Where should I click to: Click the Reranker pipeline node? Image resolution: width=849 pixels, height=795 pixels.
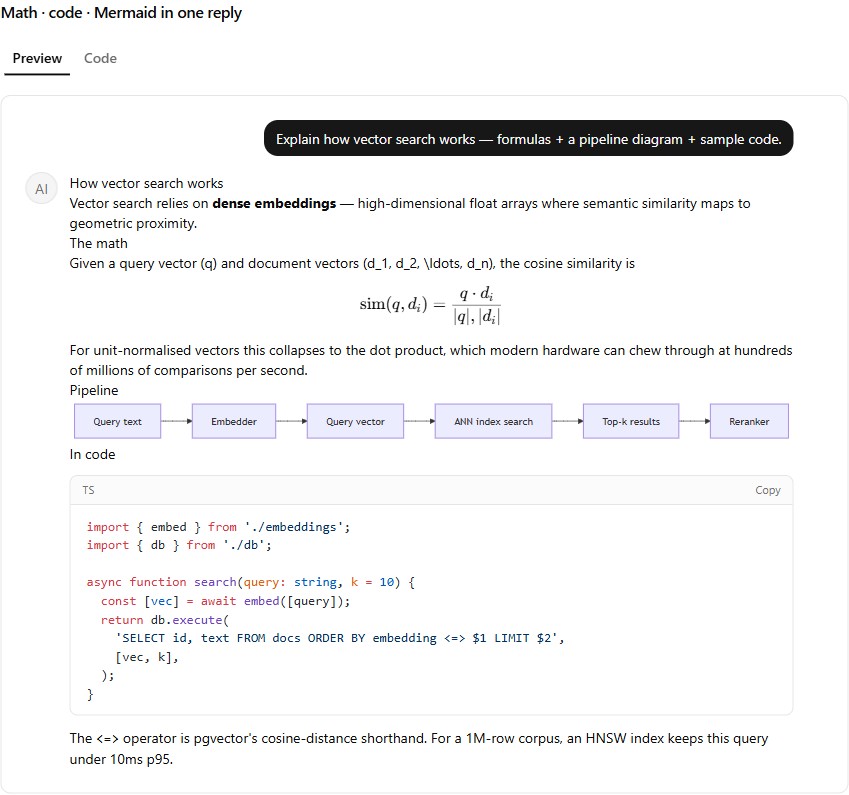pos(749,421)
